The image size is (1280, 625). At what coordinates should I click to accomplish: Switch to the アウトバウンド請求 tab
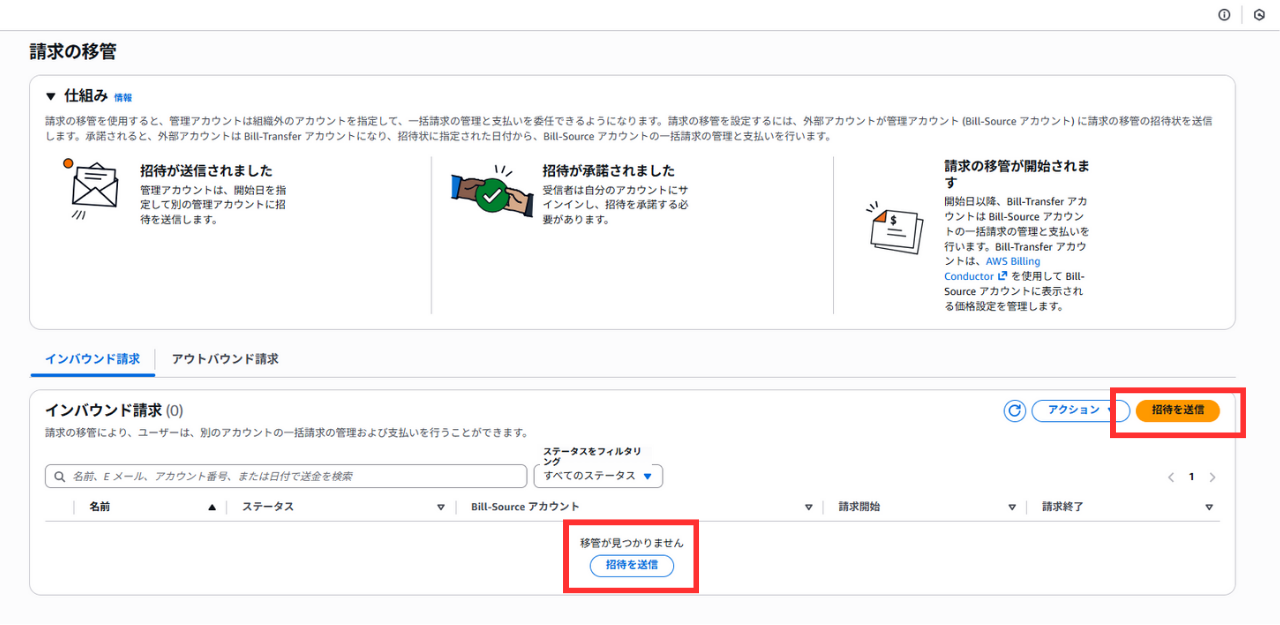coord(225,358)
